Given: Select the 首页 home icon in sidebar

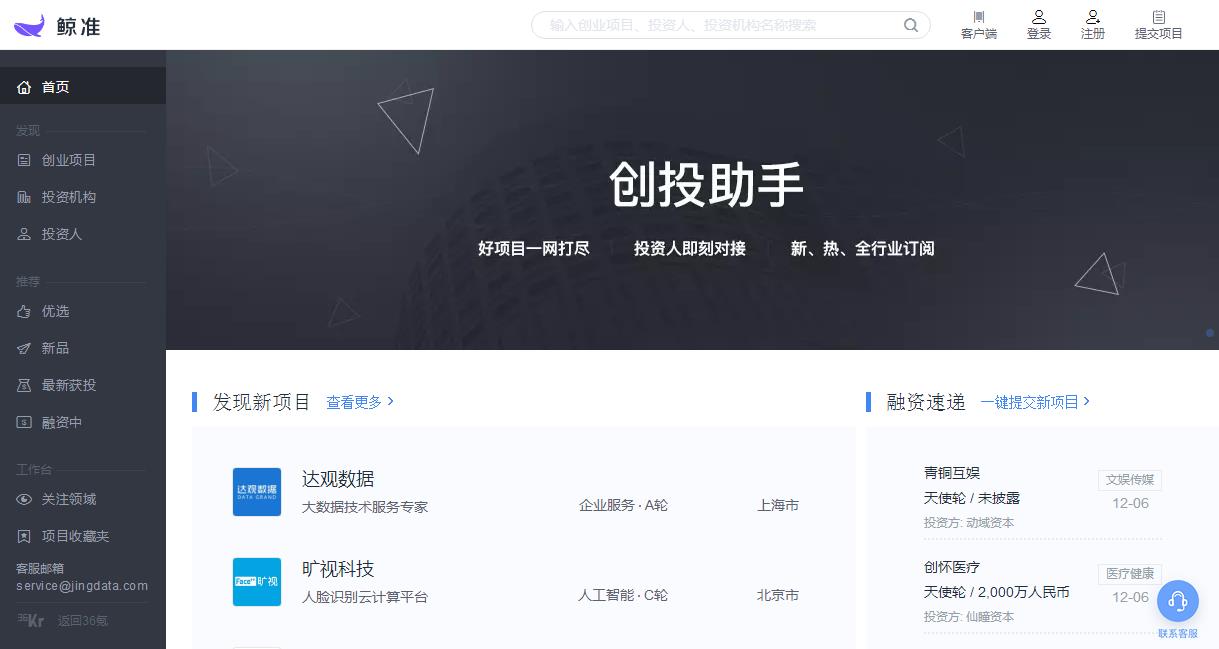Looking at the screenshot, I should tap(24, 87).
